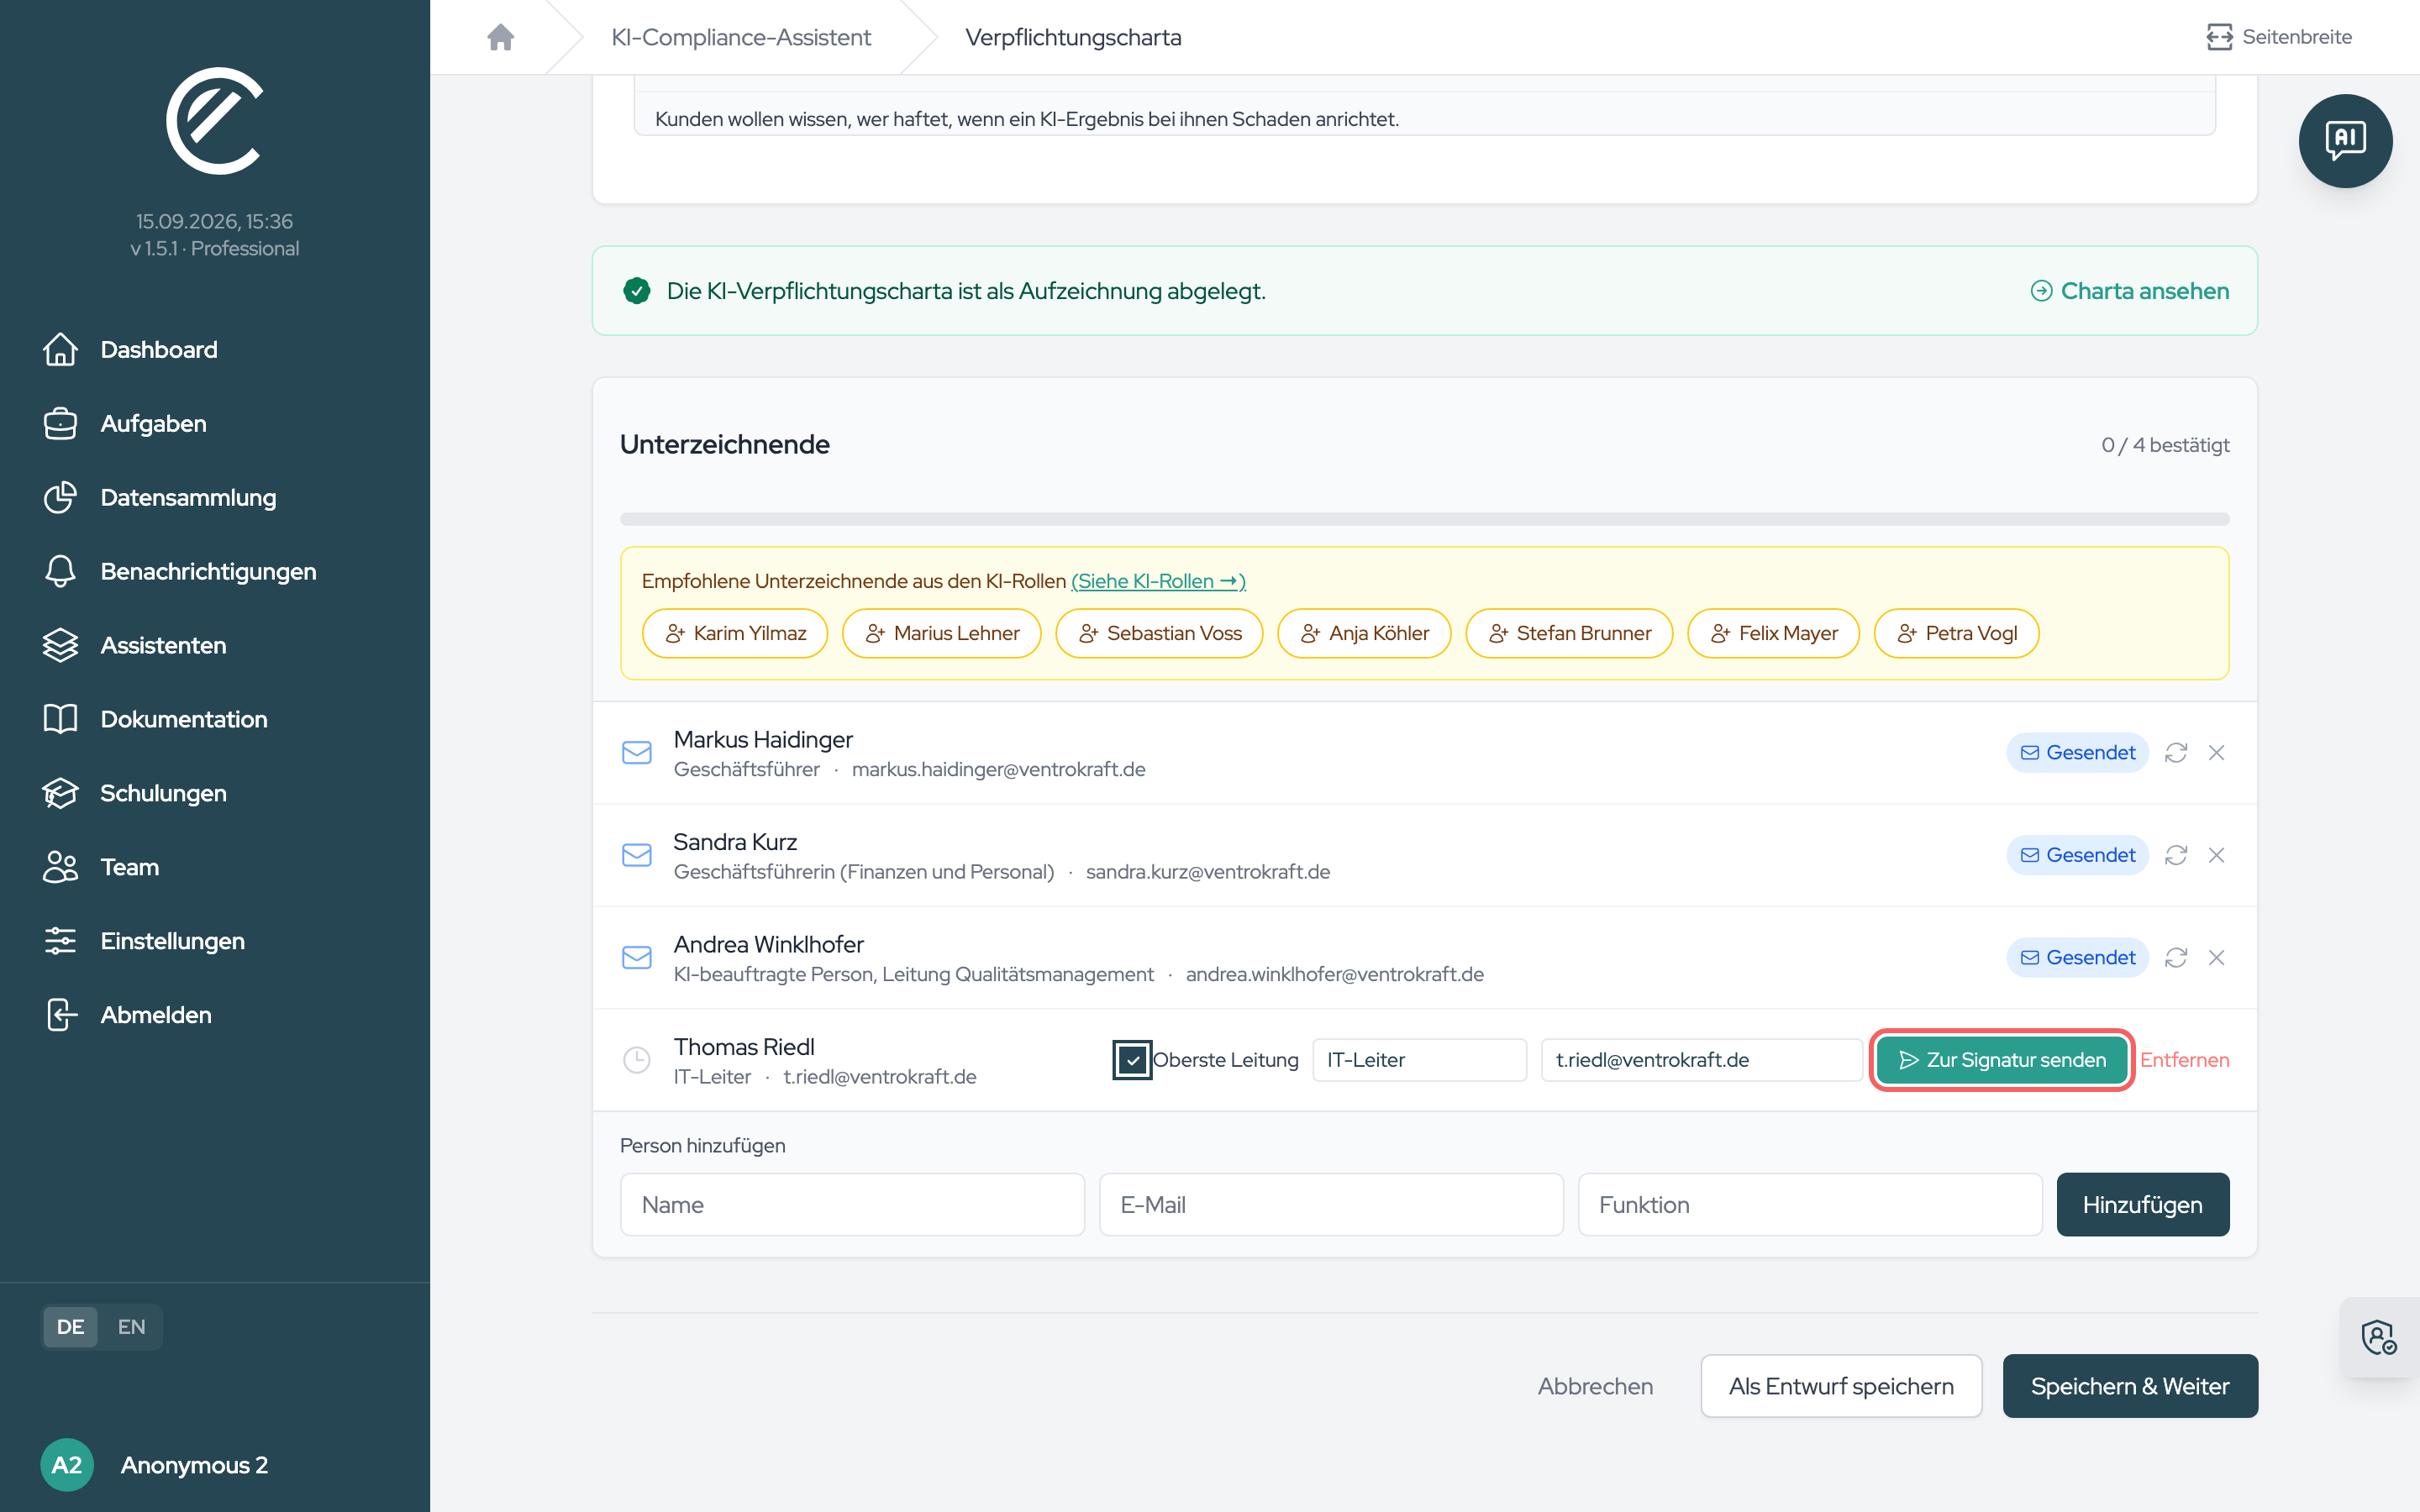The height and width of the screenshot is (1512, 2420).
Task: Resend invitation to Sandra Kurz
Action: point(2176,855)
